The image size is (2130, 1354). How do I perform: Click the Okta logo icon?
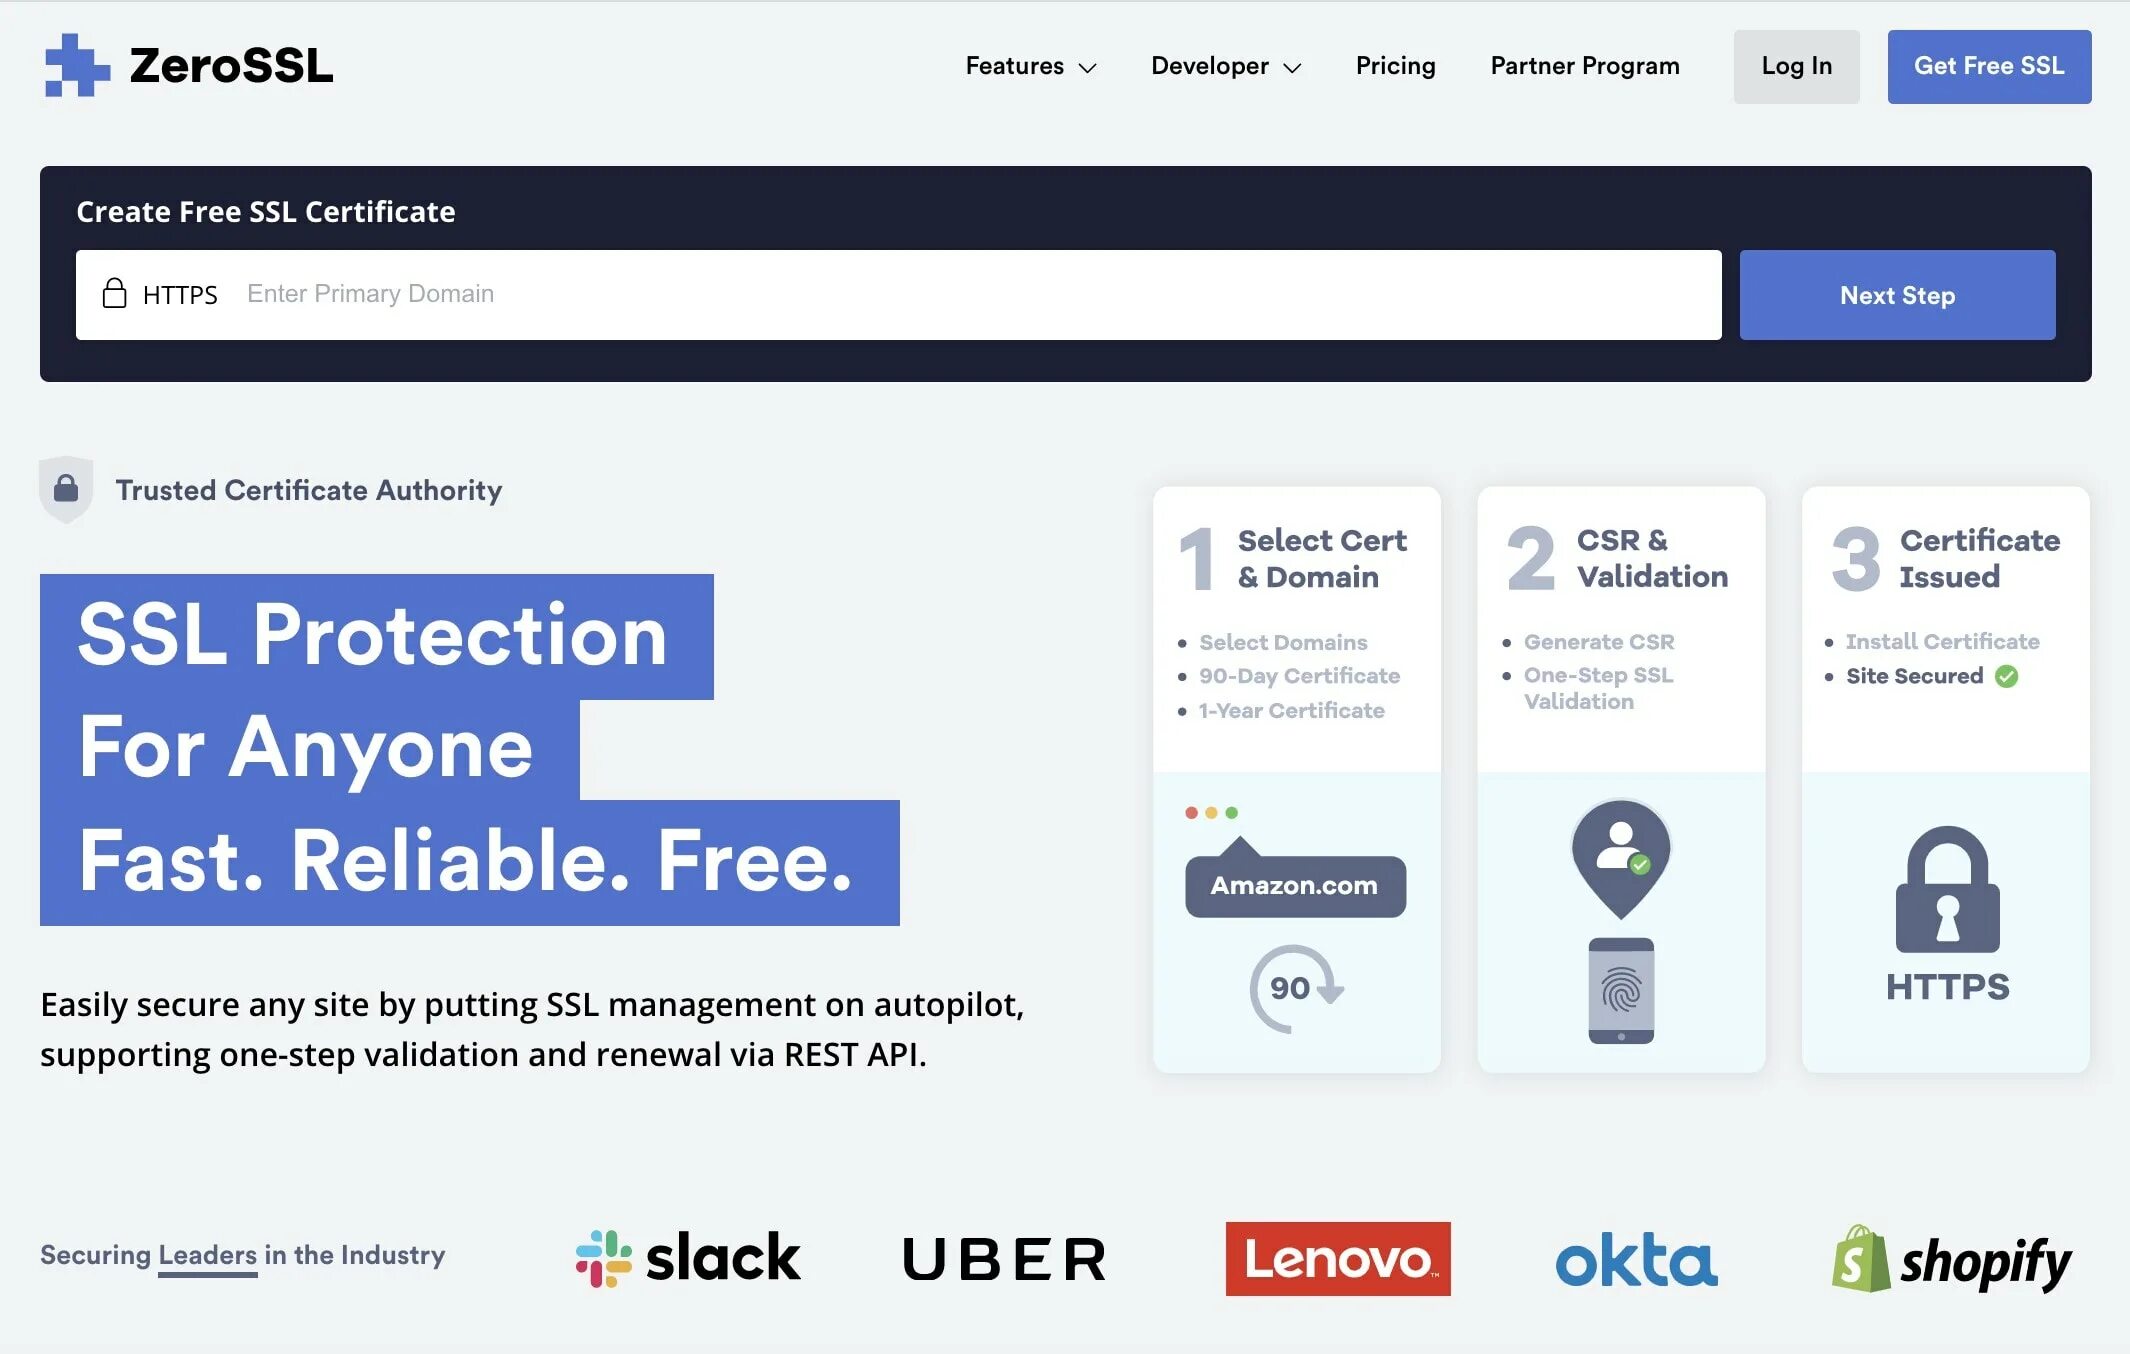tap(1636, 1259)
